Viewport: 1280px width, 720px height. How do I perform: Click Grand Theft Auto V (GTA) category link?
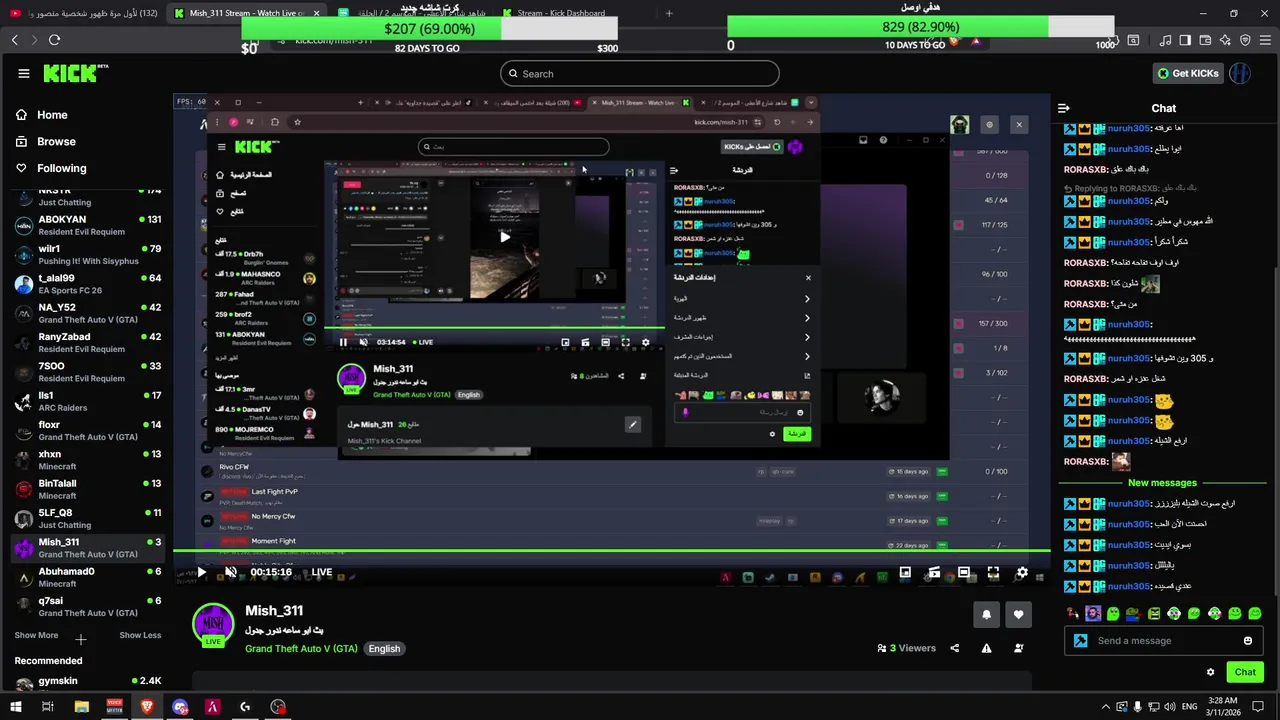click(x=301, y=648)
